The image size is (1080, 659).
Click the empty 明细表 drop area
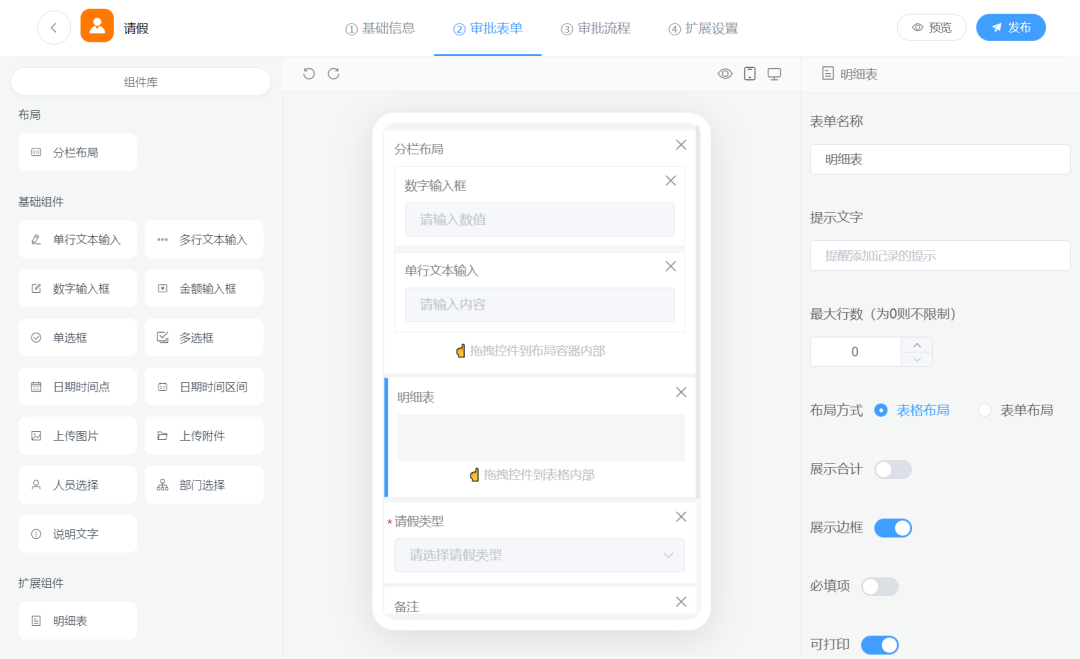tap(541, 437)
